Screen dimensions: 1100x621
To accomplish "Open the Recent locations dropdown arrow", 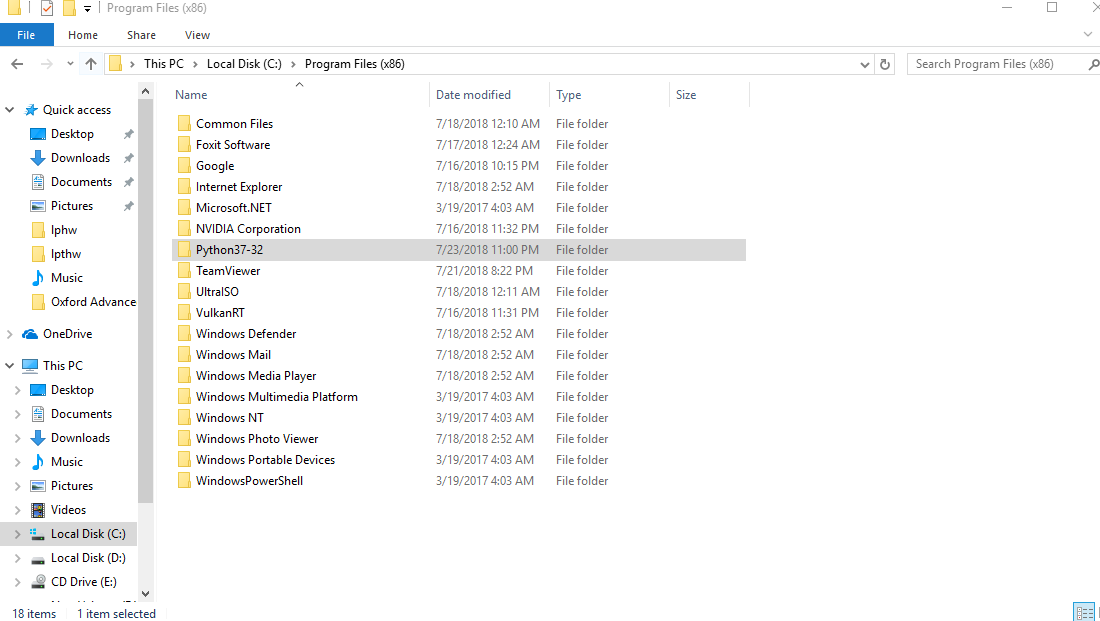I will click(70, 64).
